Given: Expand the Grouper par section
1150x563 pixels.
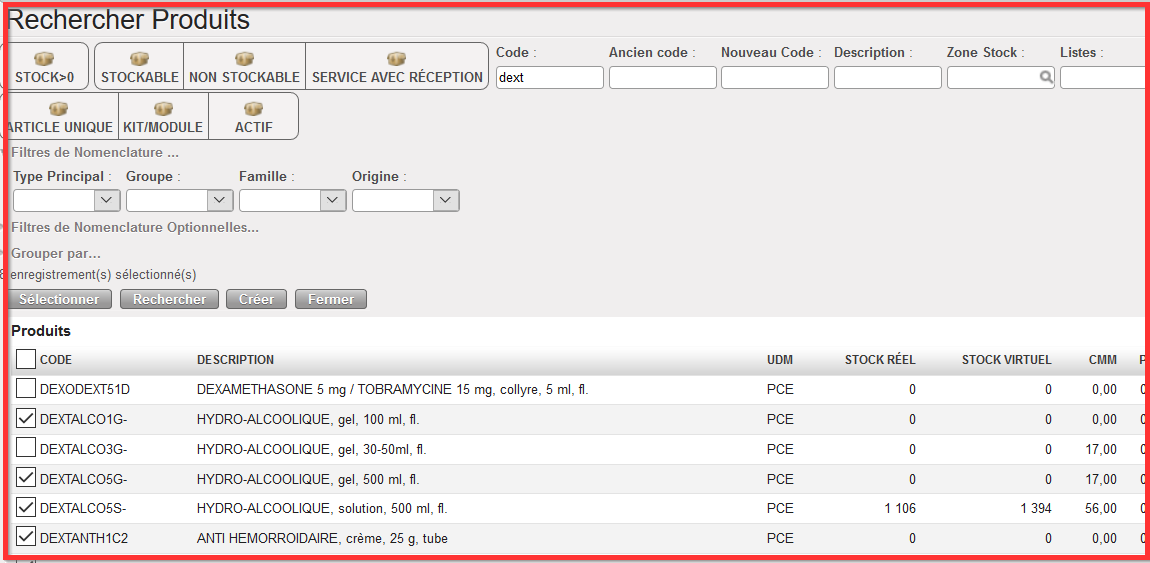Looking at the screenshot, I should 56,253.
